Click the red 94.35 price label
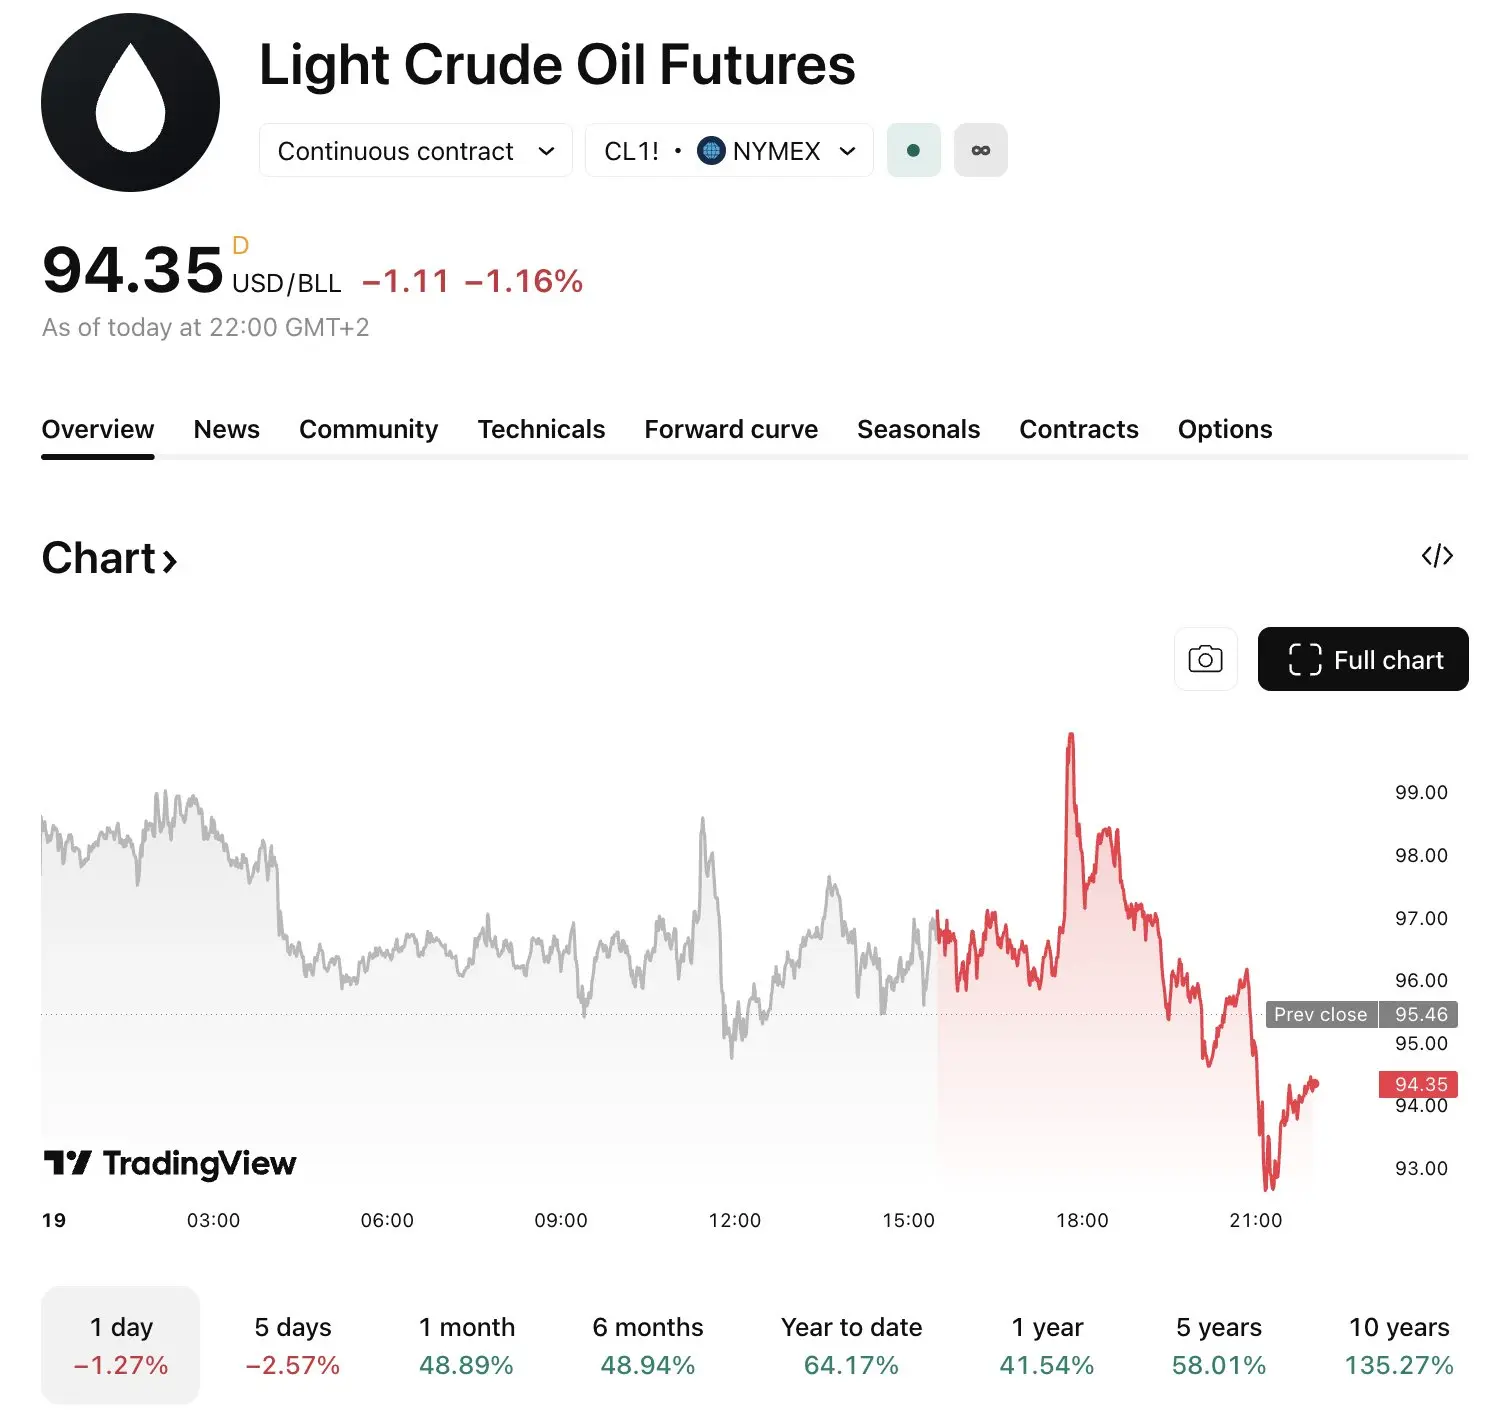The image size is (1490, 1412). [1418, 1084]
